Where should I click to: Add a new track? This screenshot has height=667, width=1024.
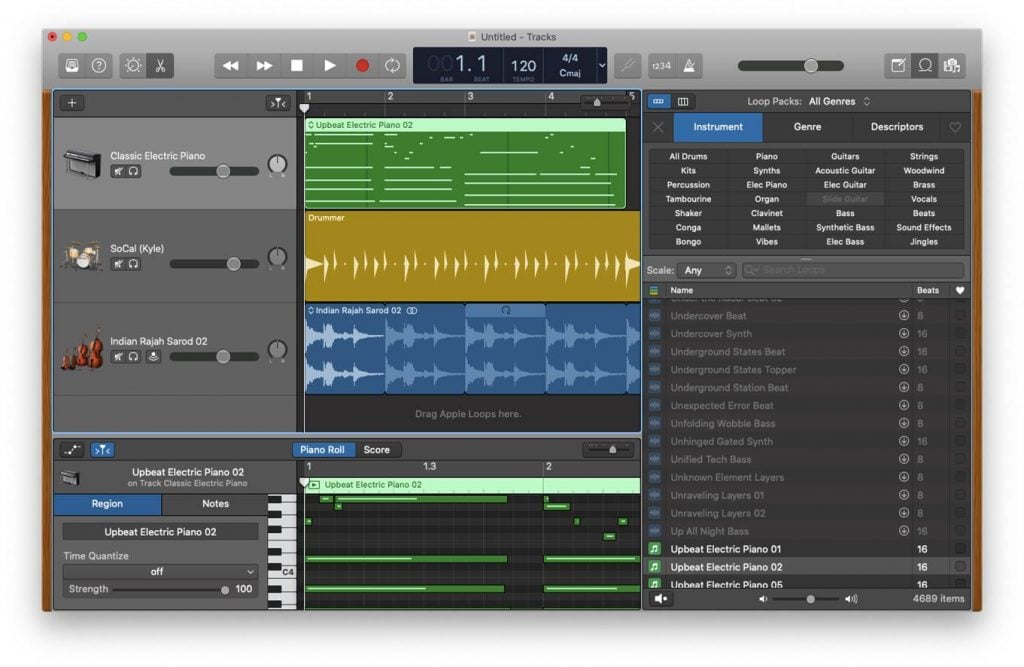[x=72, y=103]
